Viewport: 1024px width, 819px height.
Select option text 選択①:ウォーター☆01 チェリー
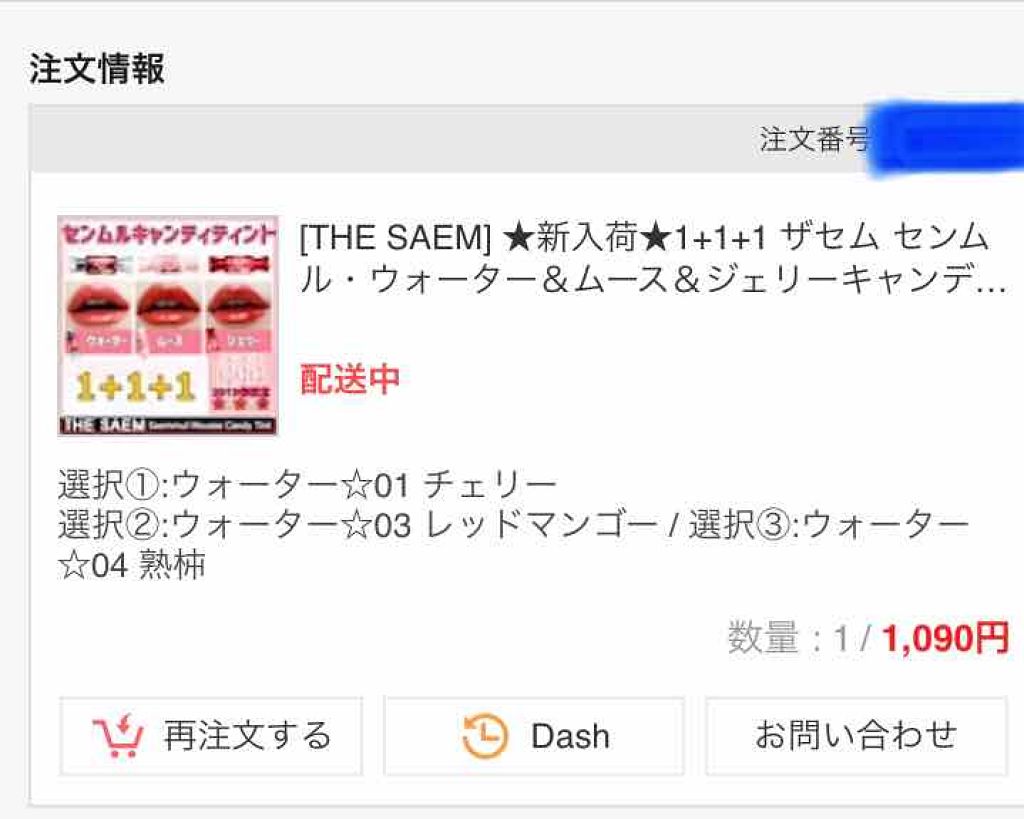click(x=307, y=485)
